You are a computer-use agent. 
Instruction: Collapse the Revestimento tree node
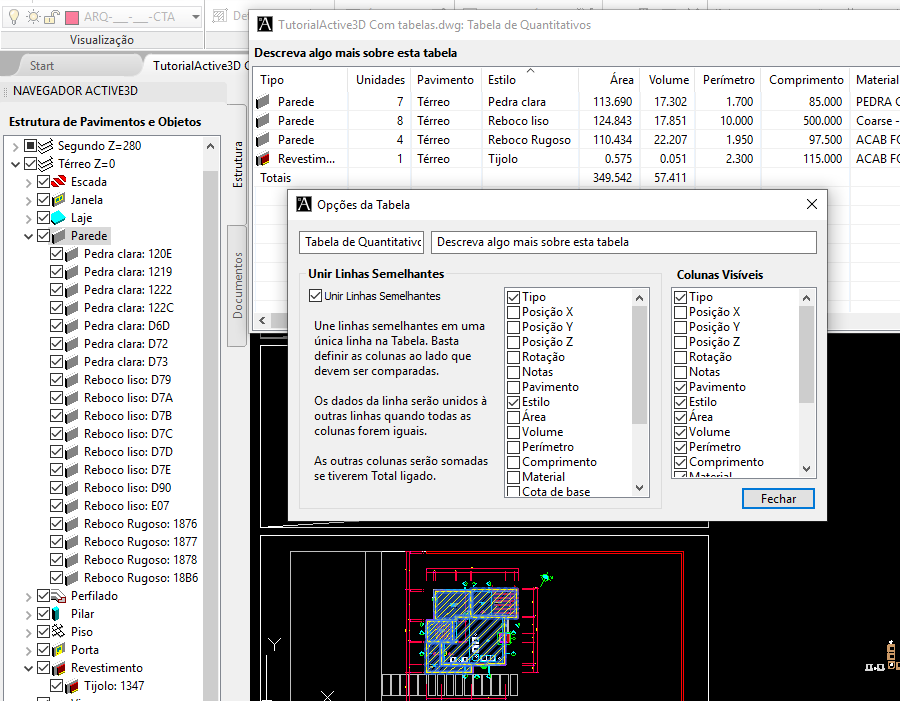(28, 669)
